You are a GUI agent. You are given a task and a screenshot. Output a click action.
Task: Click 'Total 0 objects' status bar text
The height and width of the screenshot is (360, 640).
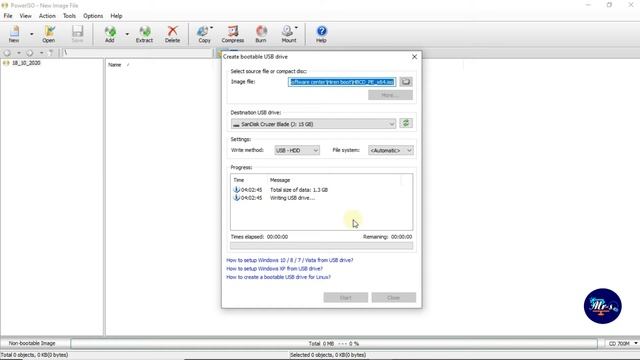pyautogui.click(x=34, y=355)
